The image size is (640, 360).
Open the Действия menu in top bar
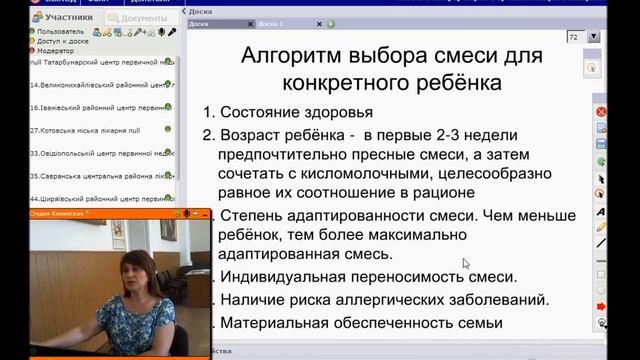tap(150, 1)
